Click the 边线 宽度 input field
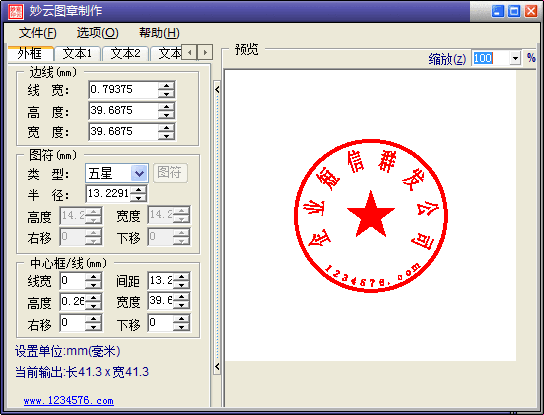Screen dimensions: 544x415 [x=124, y=131]
